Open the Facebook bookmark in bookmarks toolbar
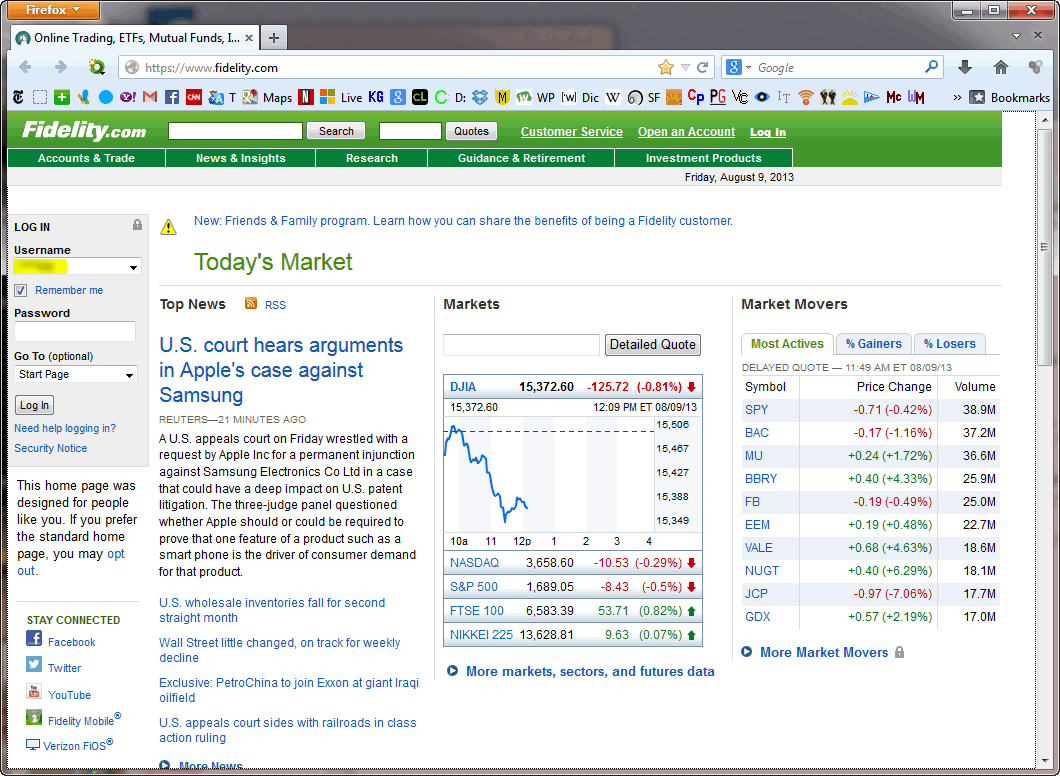Image resolution: width=1060 pixels, height=776 pixels. pos(172,97)
